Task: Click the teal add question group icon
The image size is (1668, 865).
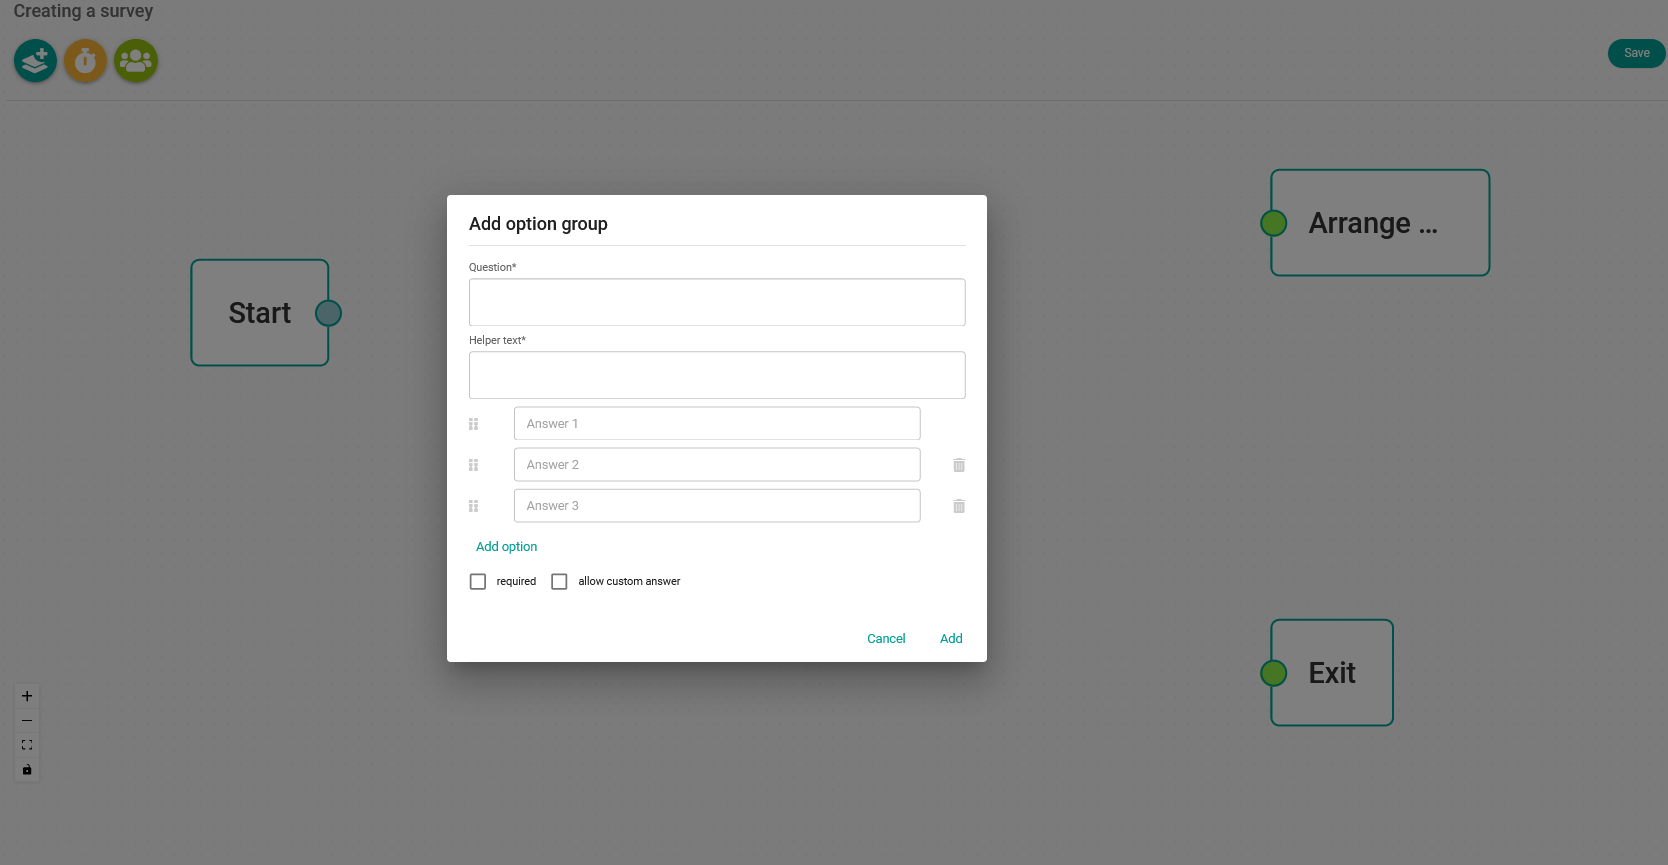Action: (34, 60)
